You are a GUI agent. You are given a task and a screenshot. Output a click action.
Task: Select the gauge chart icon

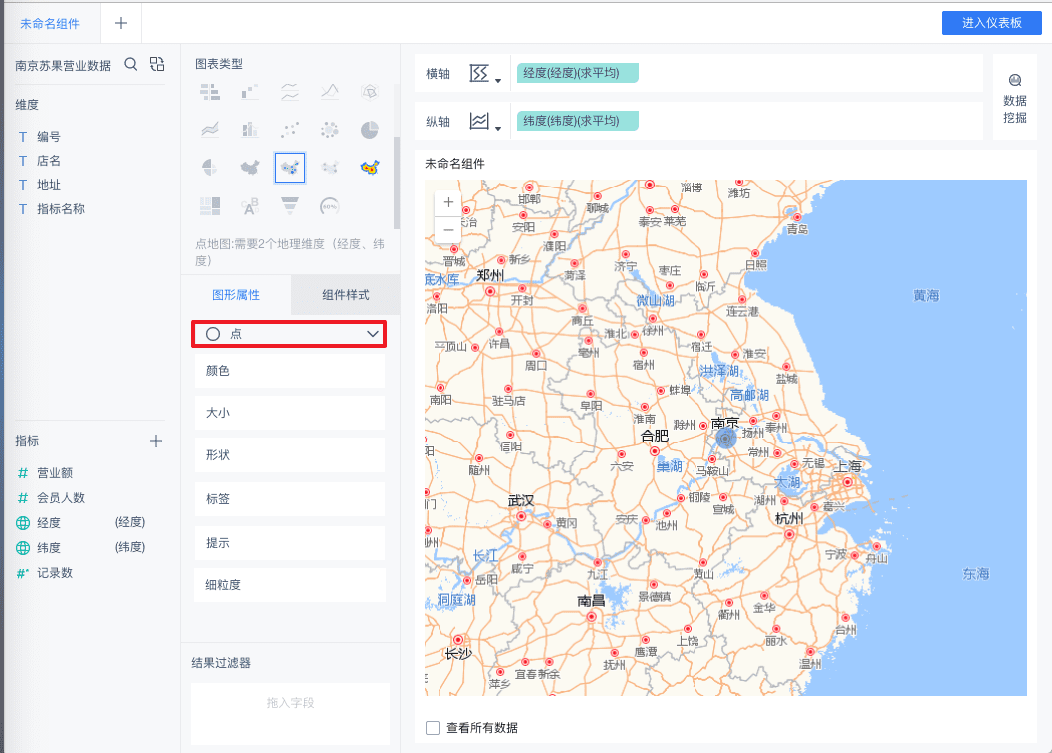329,205
